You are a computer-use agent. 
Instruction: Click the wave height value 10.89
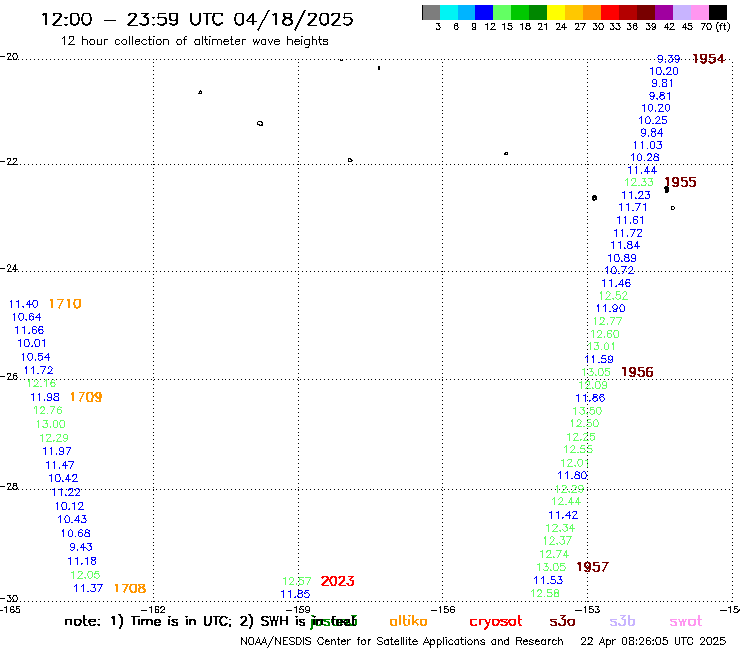coord(622,258)
